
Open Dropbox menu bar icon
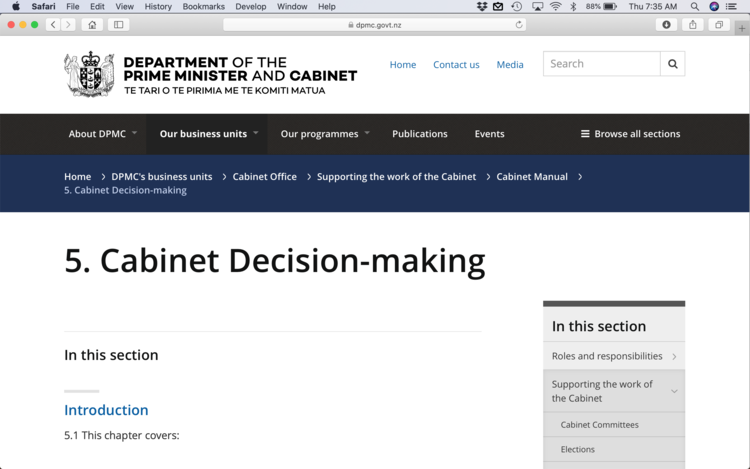click(x=482, y=7)
